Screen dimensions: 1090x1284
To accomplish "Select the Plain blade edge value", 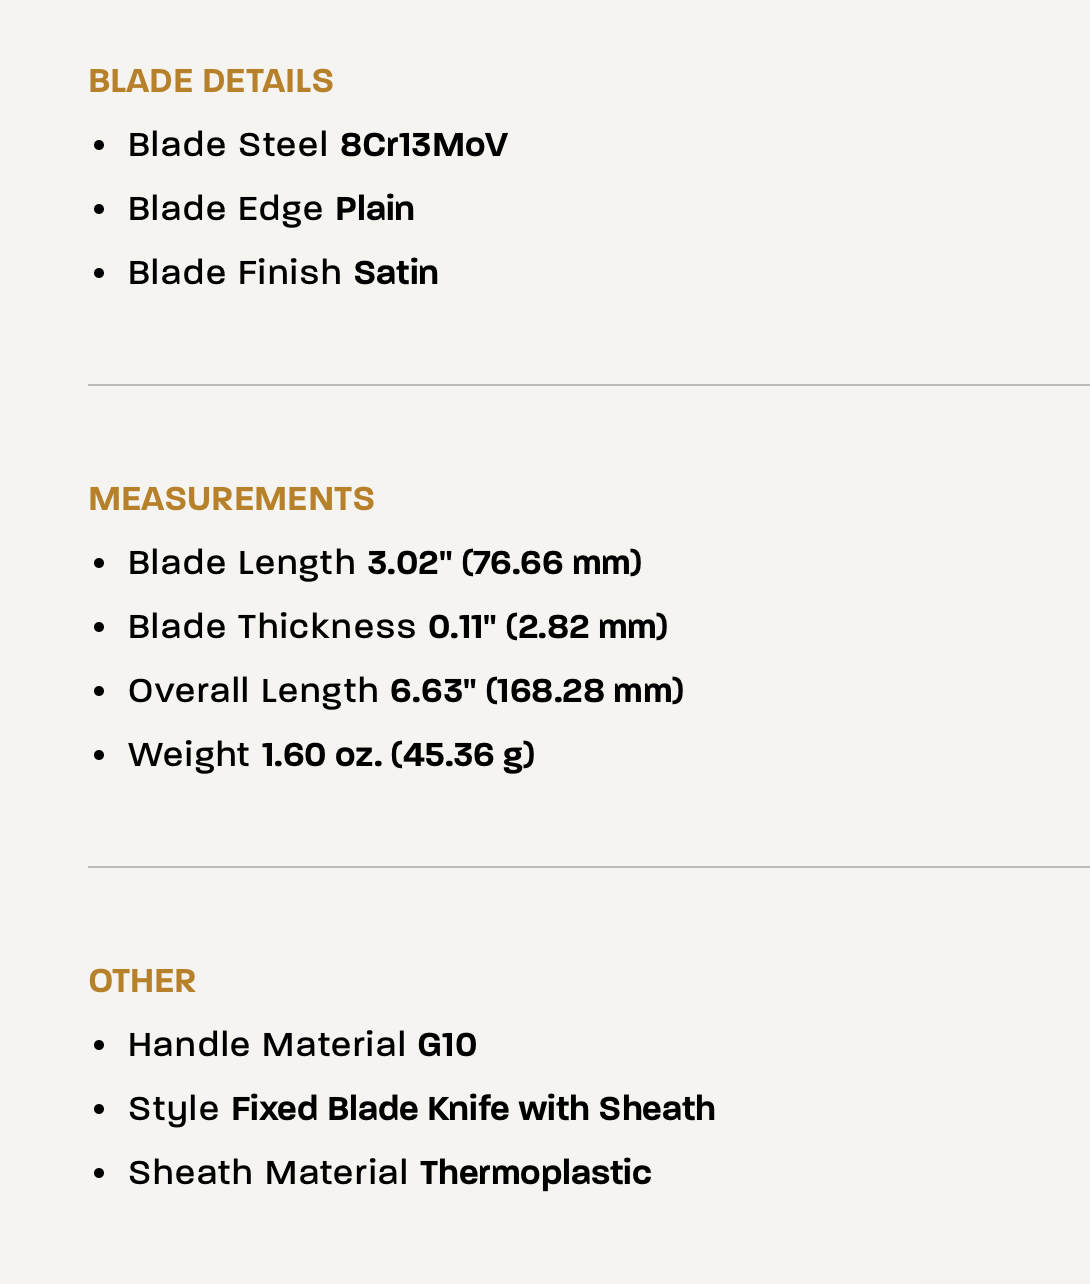I will [x=374, y=209].
